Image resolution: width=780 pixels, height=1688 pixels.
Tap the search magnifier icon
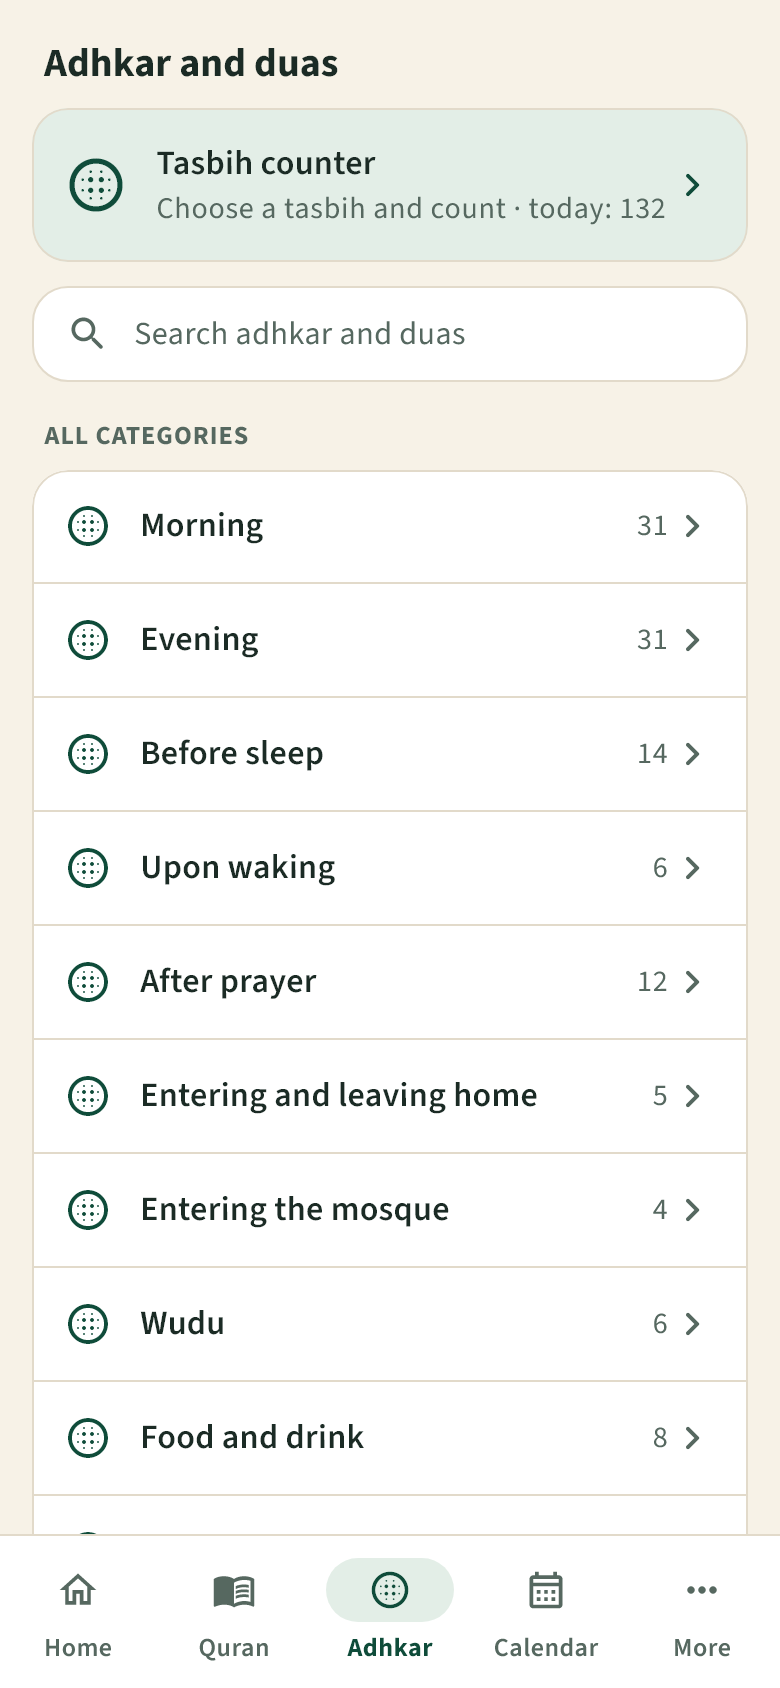coord(88,334)
